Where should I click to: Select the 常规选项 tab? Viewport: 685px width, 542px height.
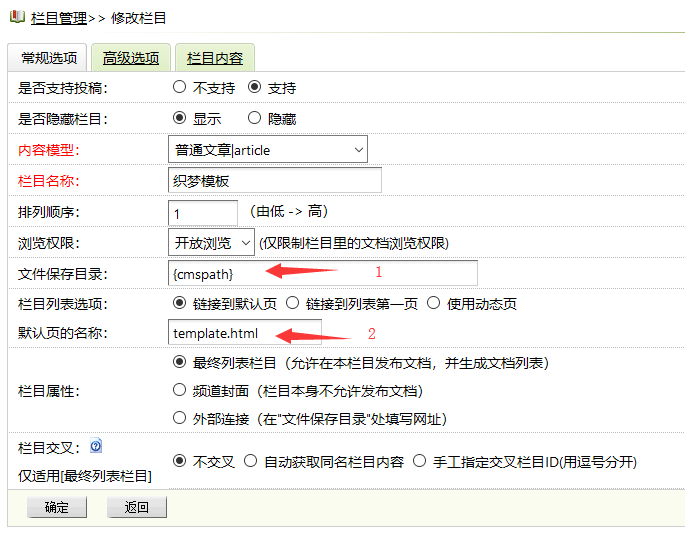pos(48,58)
